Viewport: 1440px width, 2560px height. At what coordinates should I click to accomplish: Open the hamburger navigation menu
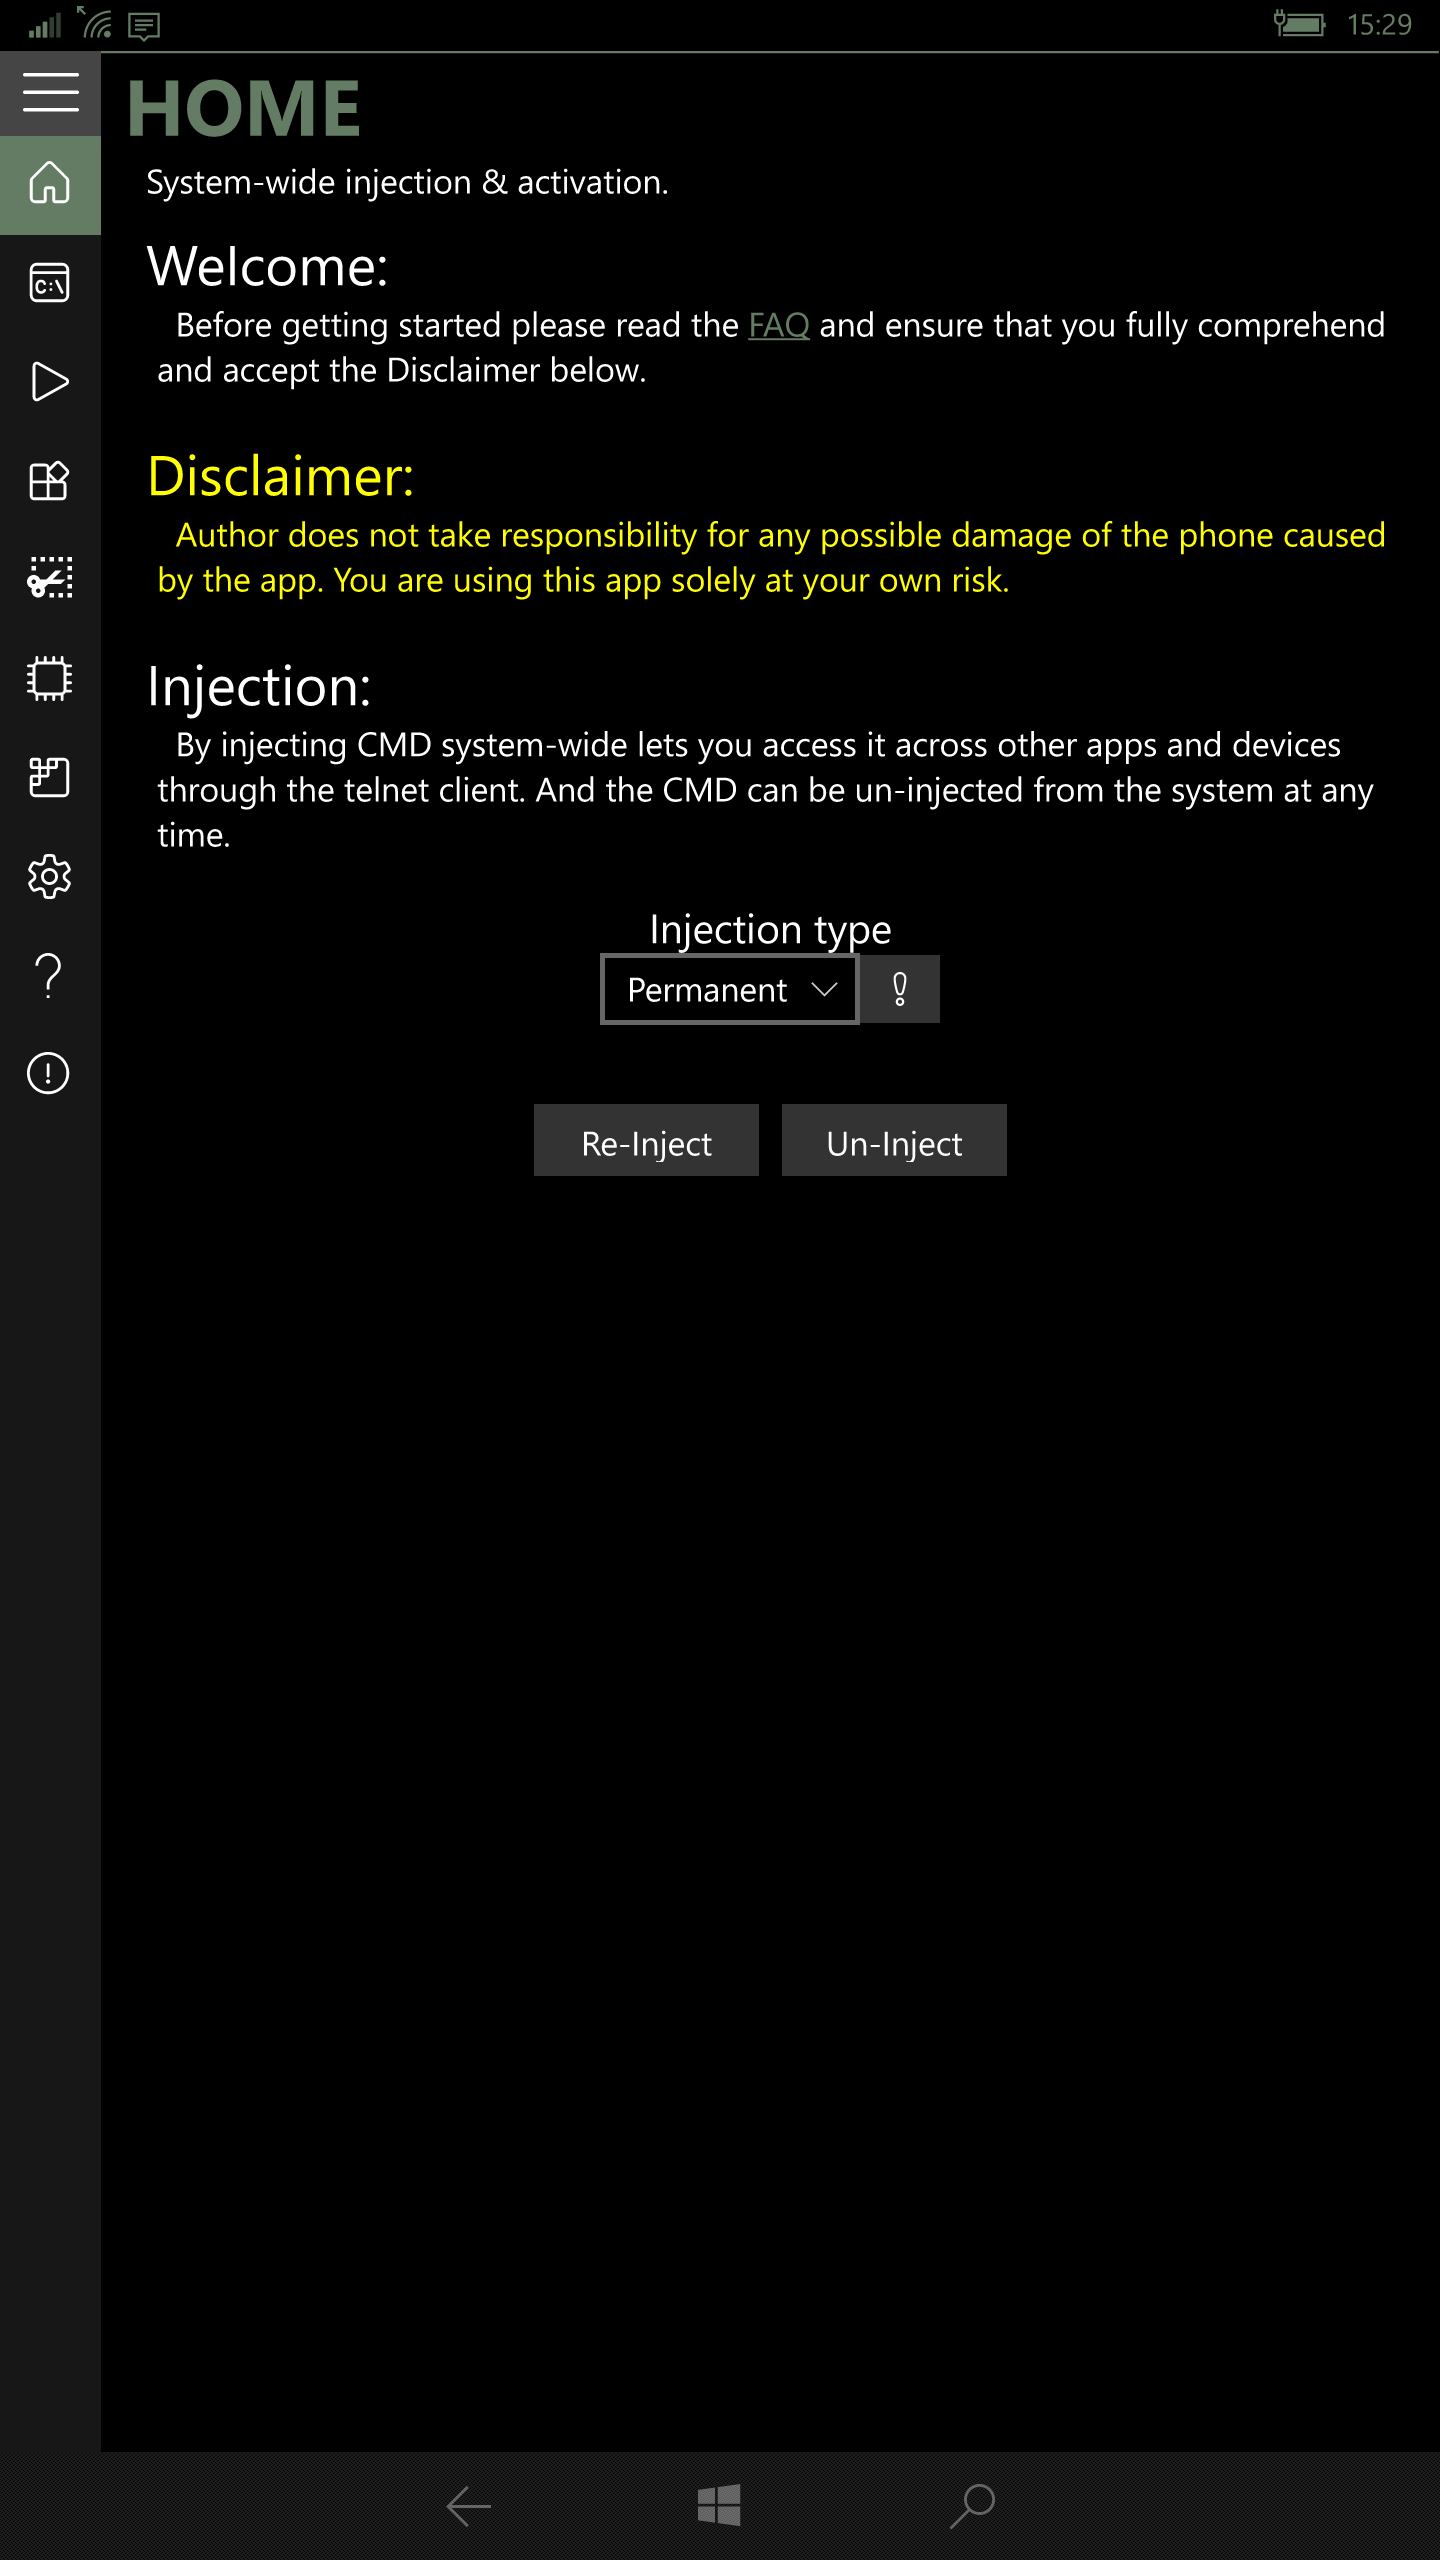click(50, 93)
